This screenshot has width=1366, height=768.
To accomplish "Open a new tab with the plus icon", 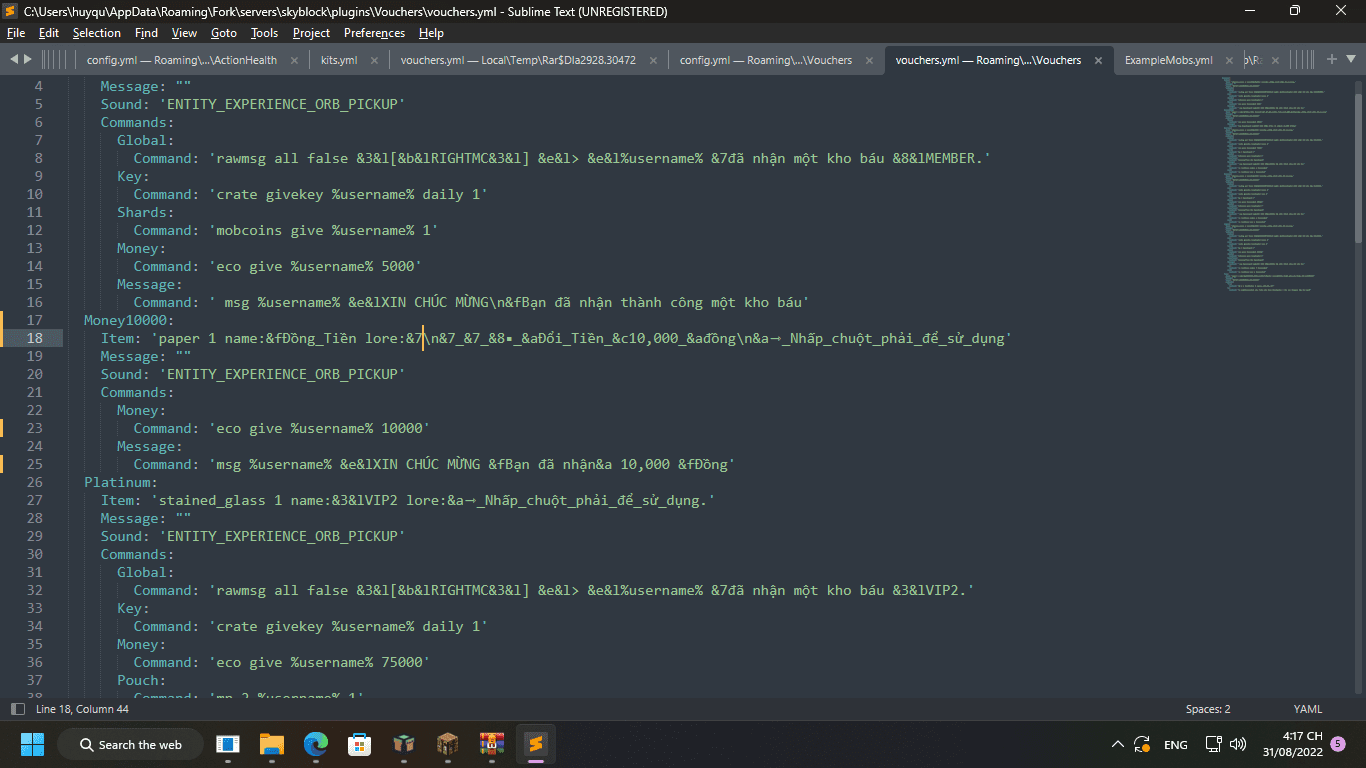I will click(x=1331, y=60).
